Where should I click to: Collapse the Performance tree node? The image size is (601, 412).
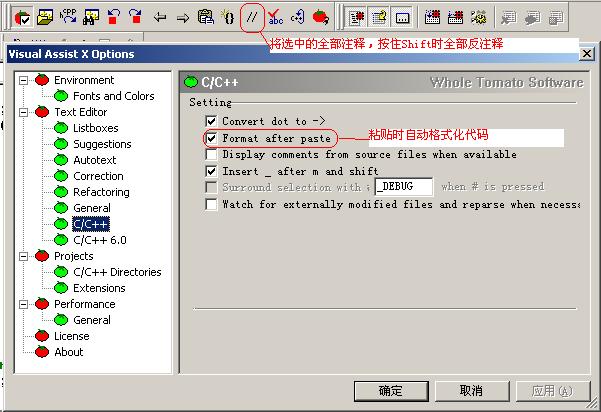pyautogui.click(x=24, y=304)
